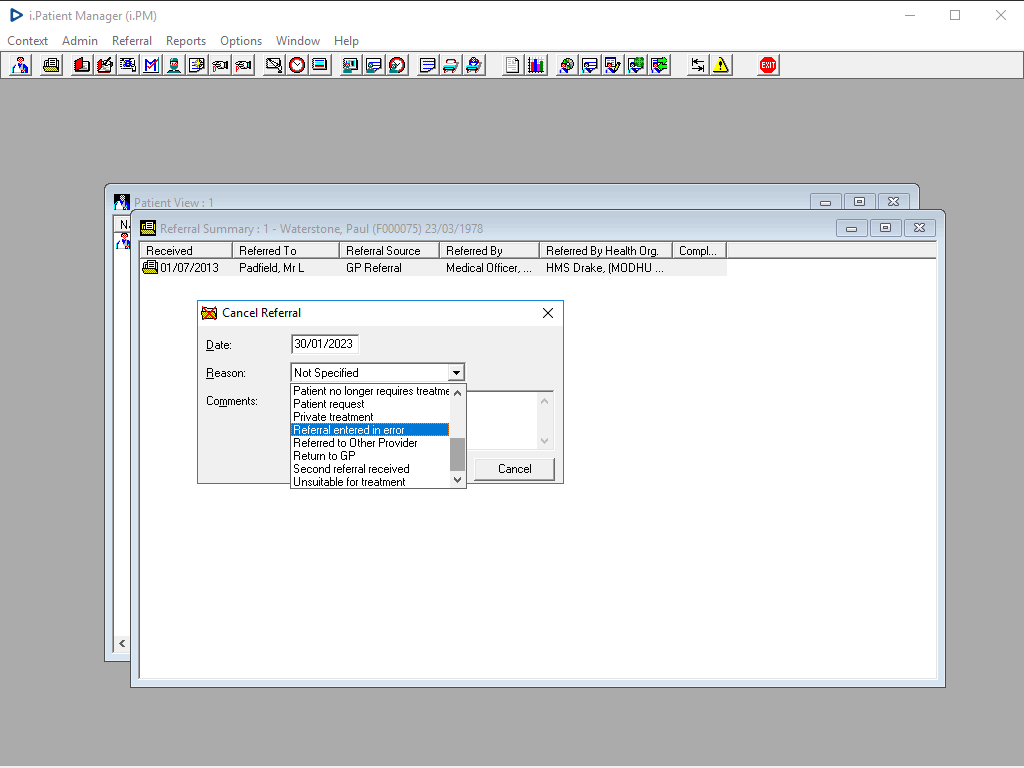Image resolution: width=1024 pixels, height=768 pixels.
Task: Click the red EXIT stop sign icon
Action: click(x=767, y=65)
